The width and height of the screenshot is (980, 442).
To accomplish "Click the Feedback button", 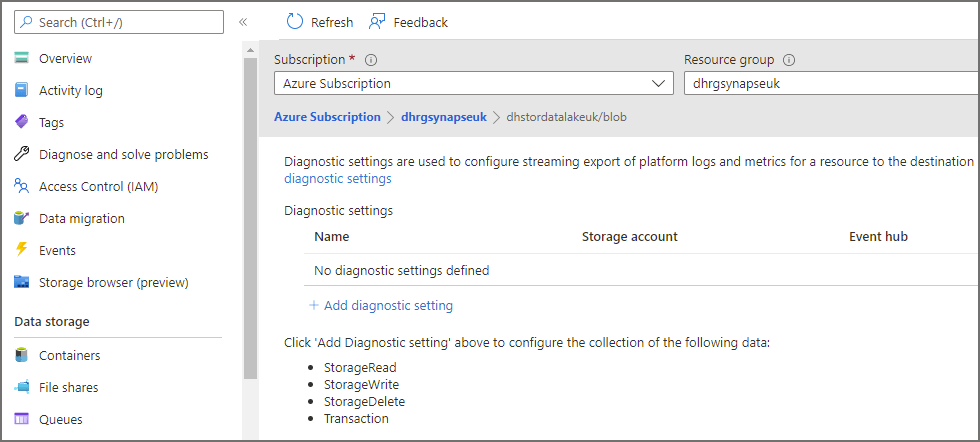I will [409, 22].
